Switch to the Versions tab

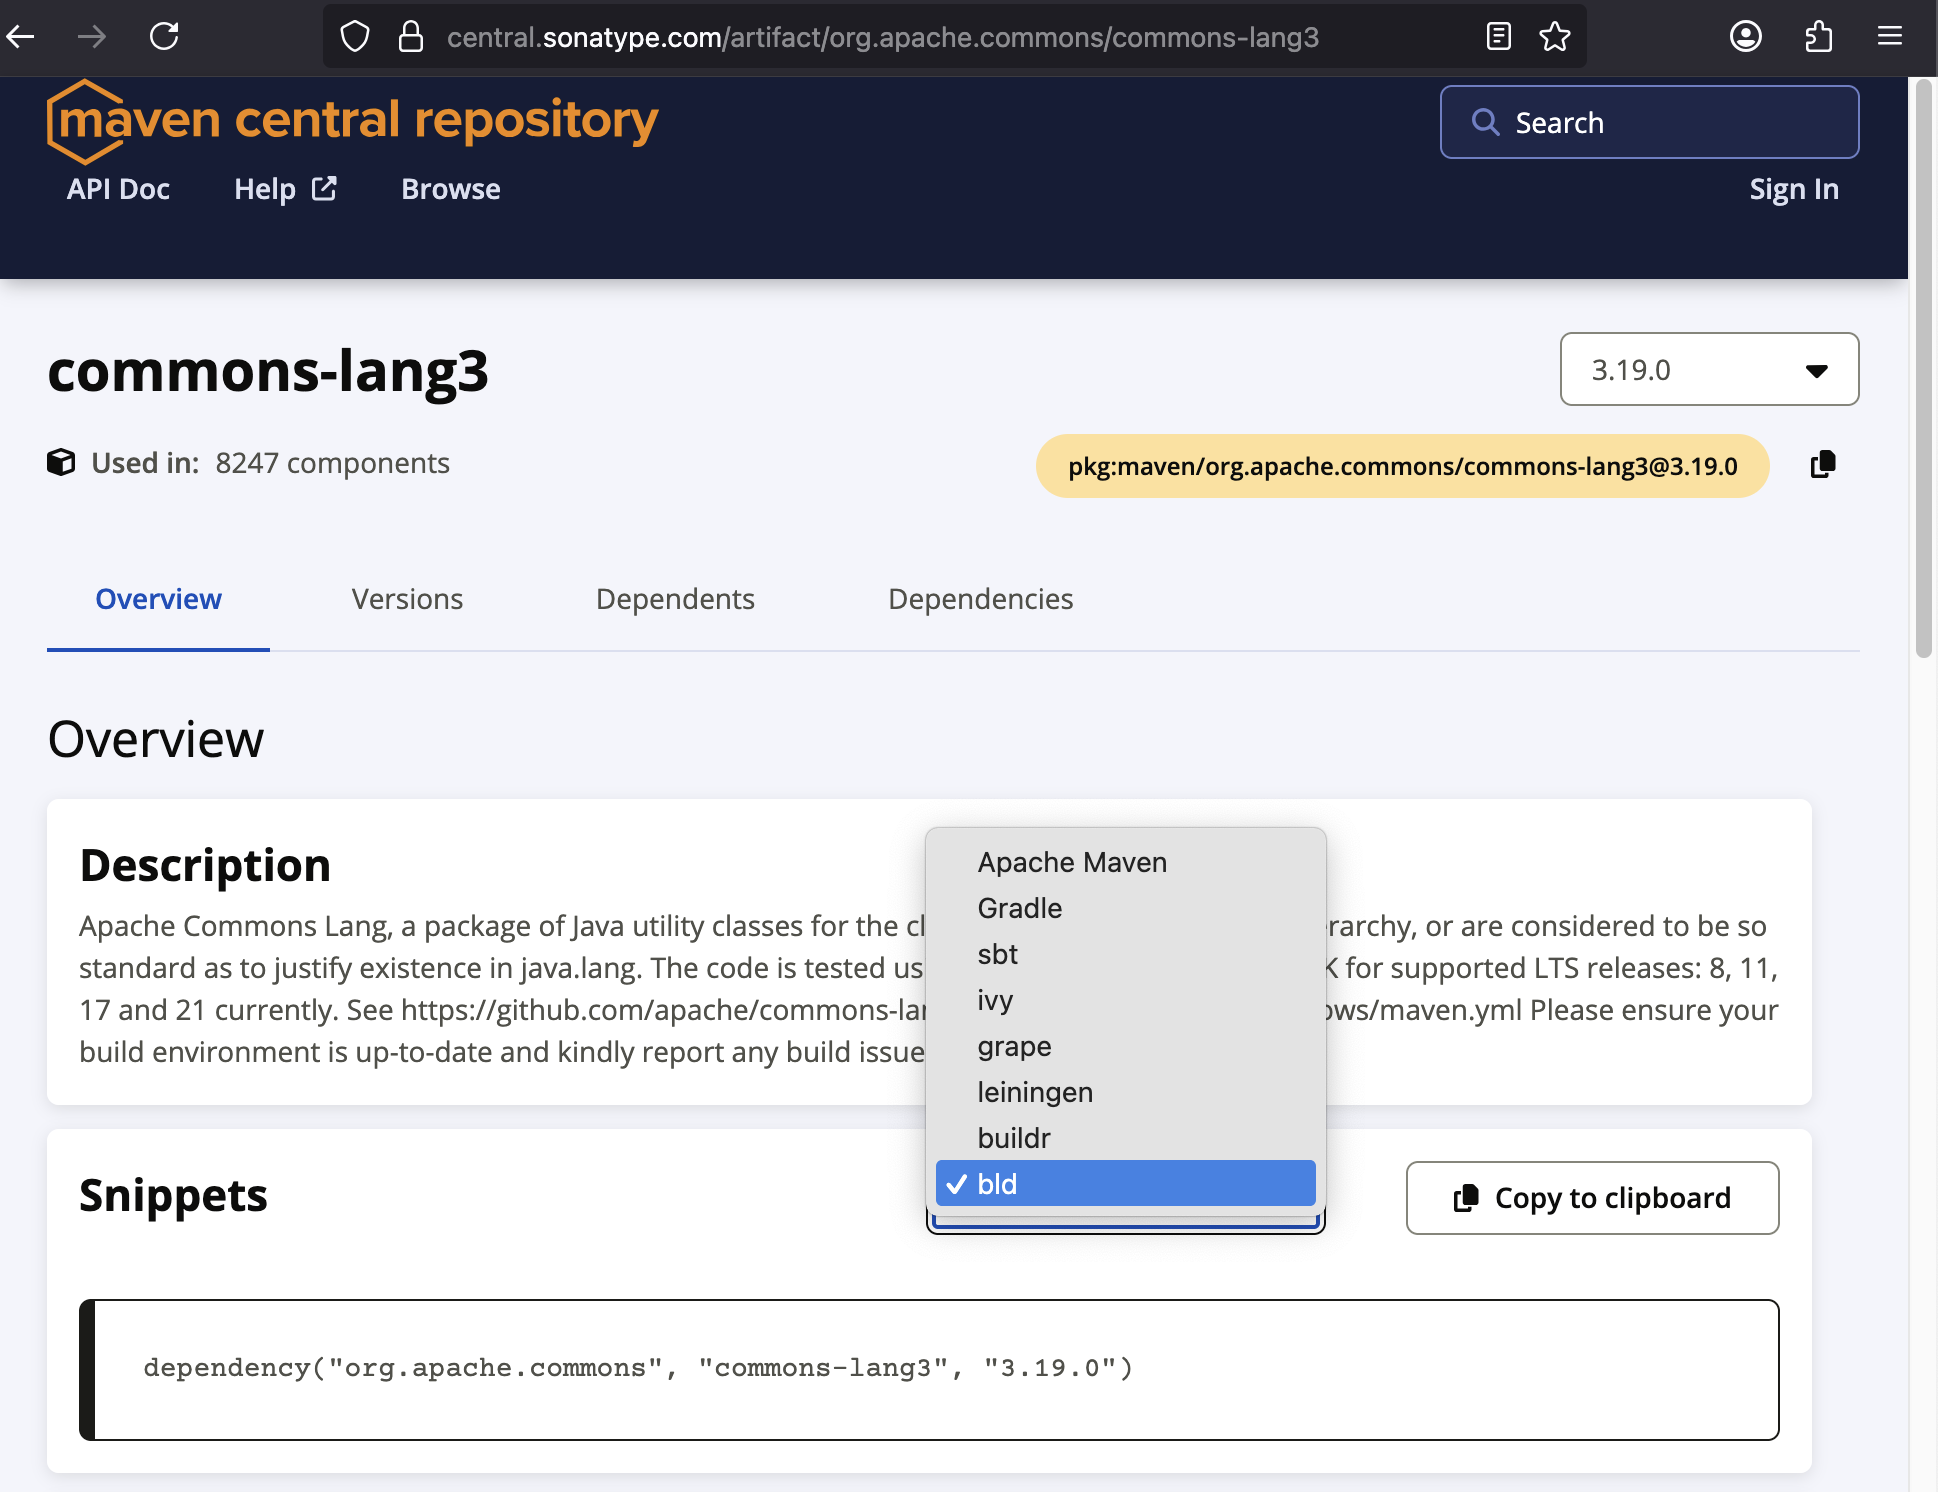point(407,599)
